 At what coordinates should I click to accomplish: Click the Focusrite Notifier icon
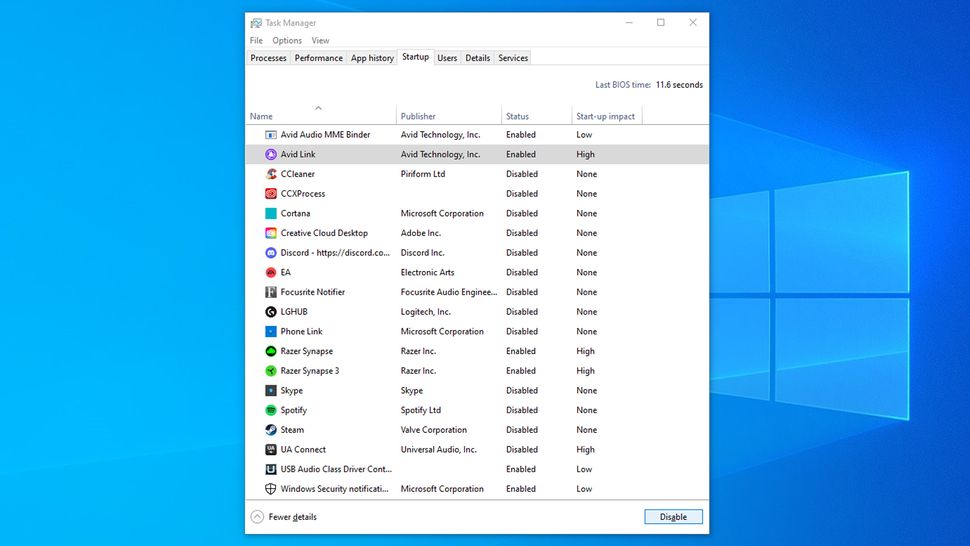click(x=270, y=292)
